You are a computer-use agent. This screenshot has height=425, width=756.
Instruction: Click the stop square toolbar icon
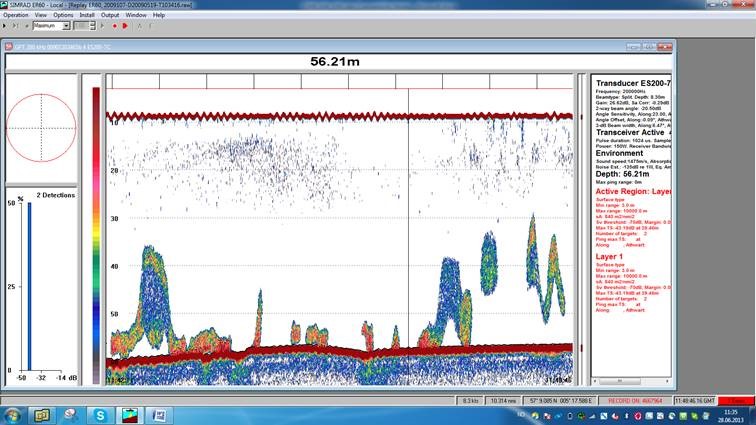click(x=27, y=26)
